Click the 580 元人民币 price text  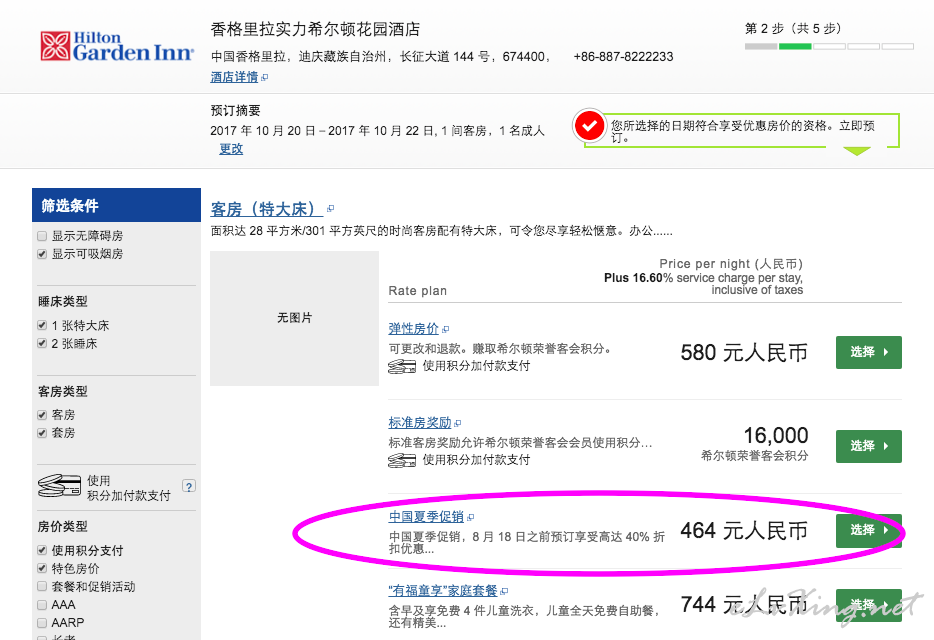pyautogui.click(x=744, y=353)
